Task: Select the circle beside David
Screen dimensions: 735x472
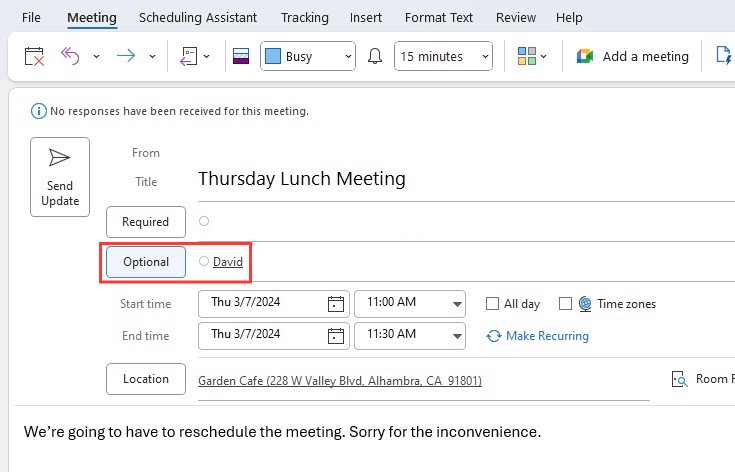Action: point(203,261)
